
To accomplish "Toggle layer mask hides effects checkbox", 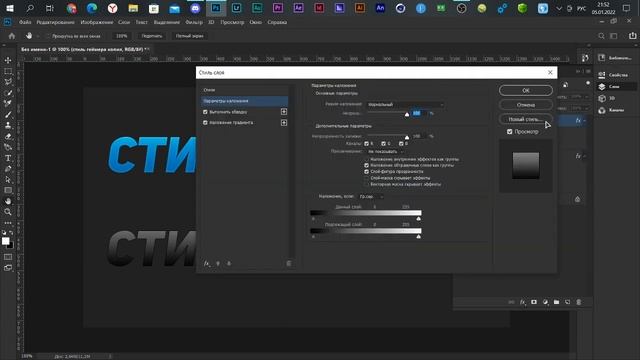I will [366, 178].
